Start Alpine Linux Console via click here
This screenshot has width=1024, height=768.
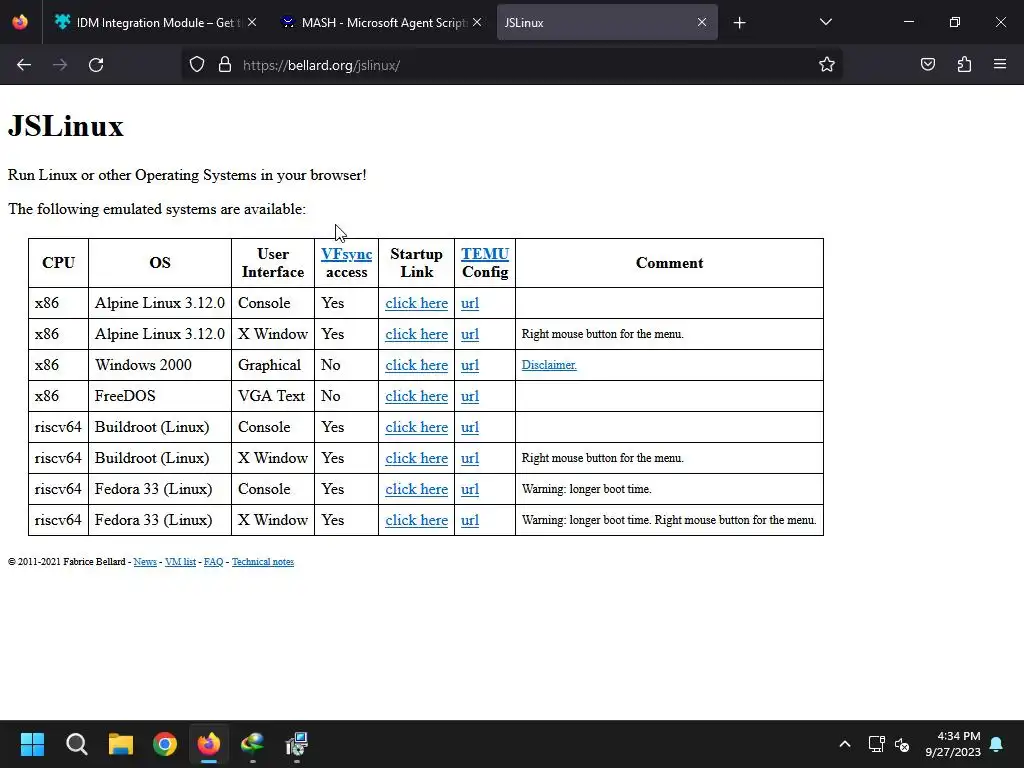click(417, 303)
